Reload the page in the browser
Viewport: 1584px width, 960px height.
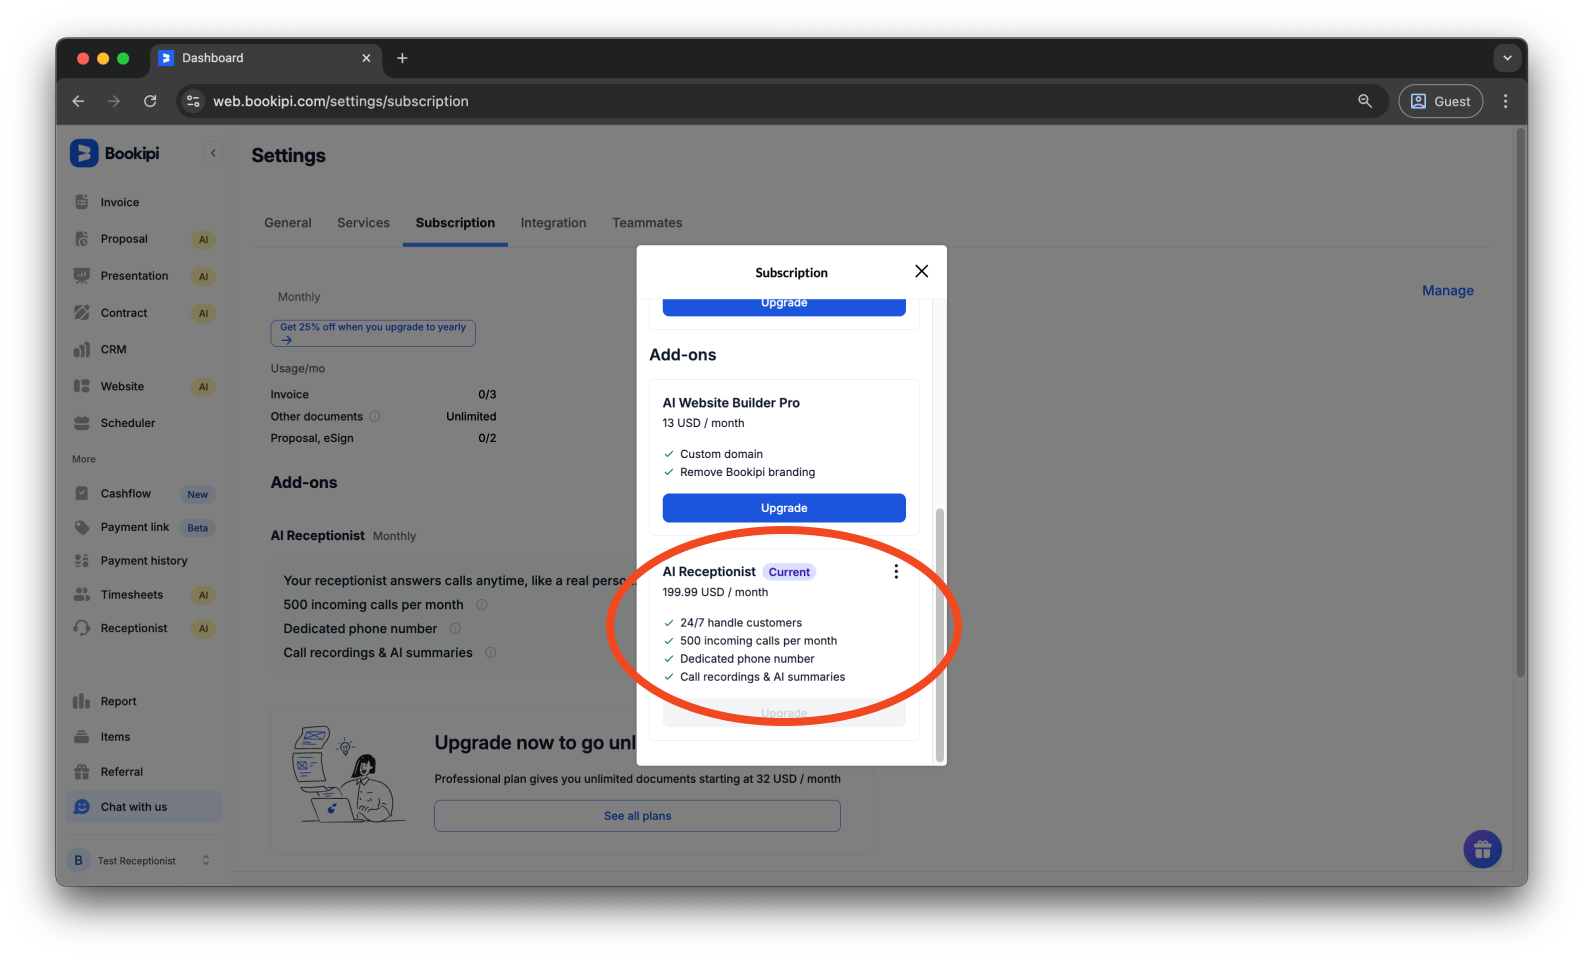click(150, 101)
